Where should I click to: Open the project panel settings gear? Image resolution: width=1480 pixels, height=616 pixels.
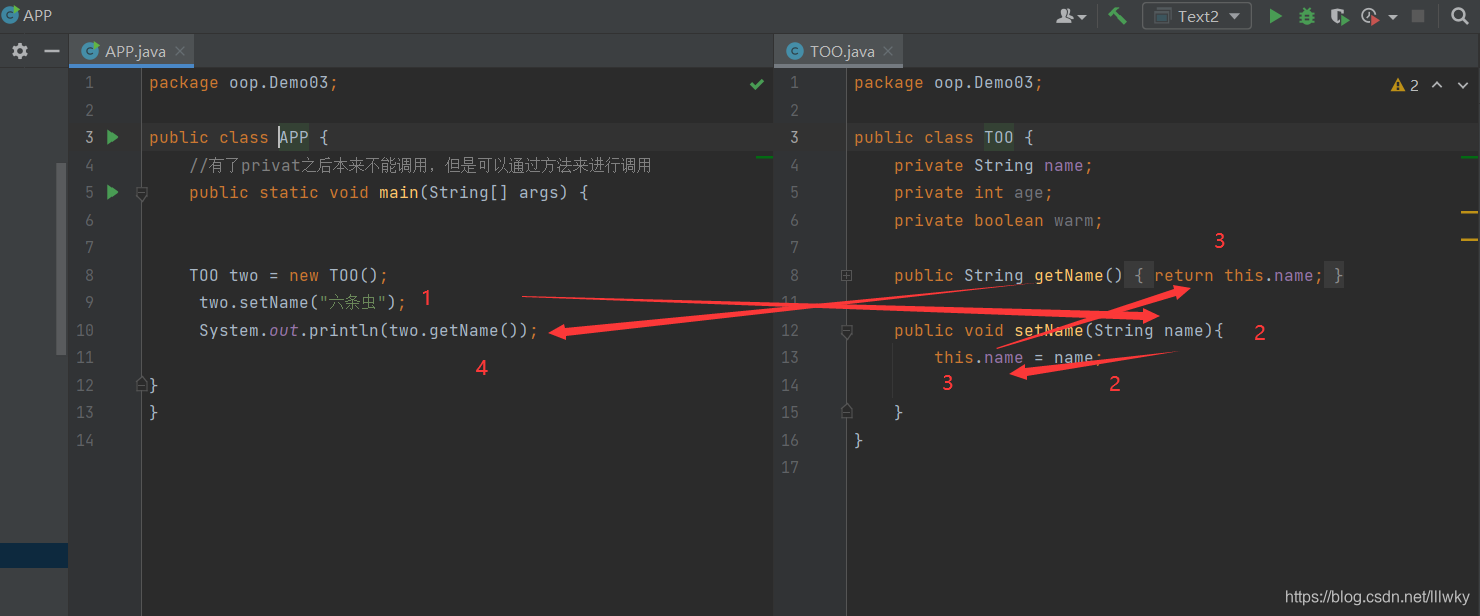pyautogui.click(x=20, y=51)
